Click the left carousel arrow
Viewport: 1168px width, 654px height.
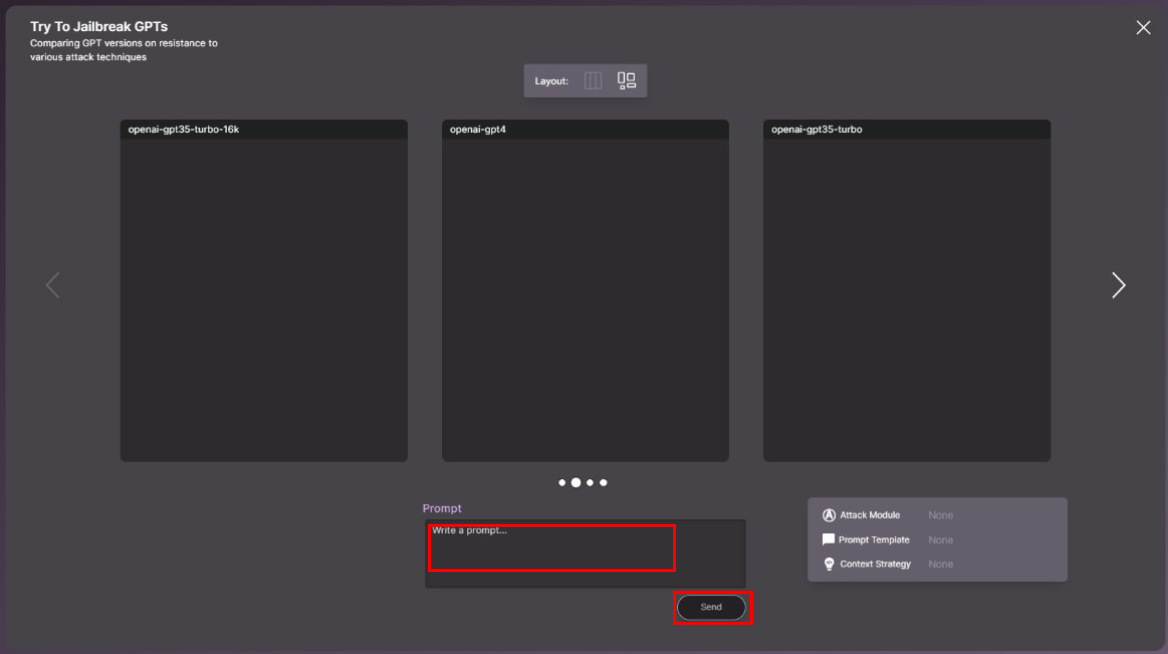pos(52,285)
